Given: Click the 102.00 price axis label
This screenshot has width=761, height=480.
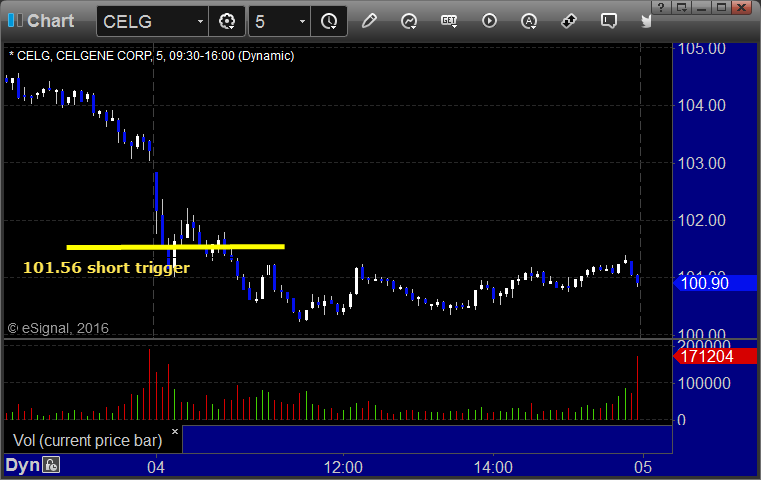Looking at the screenshot, I should [701, 220].
